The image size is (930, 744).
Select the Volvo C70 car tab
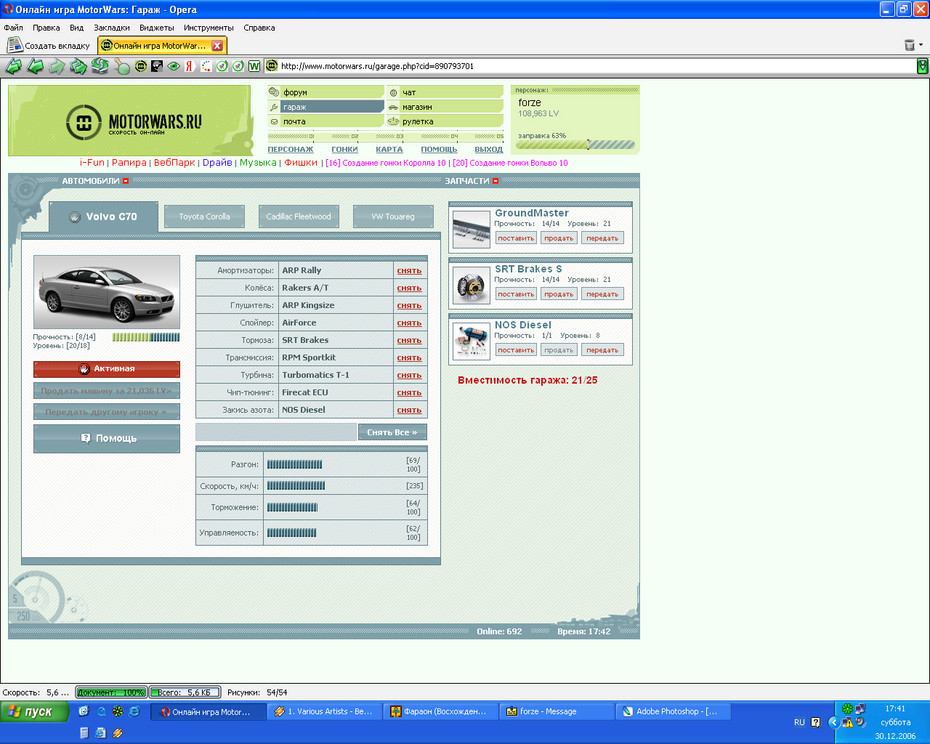pos(104,217)
